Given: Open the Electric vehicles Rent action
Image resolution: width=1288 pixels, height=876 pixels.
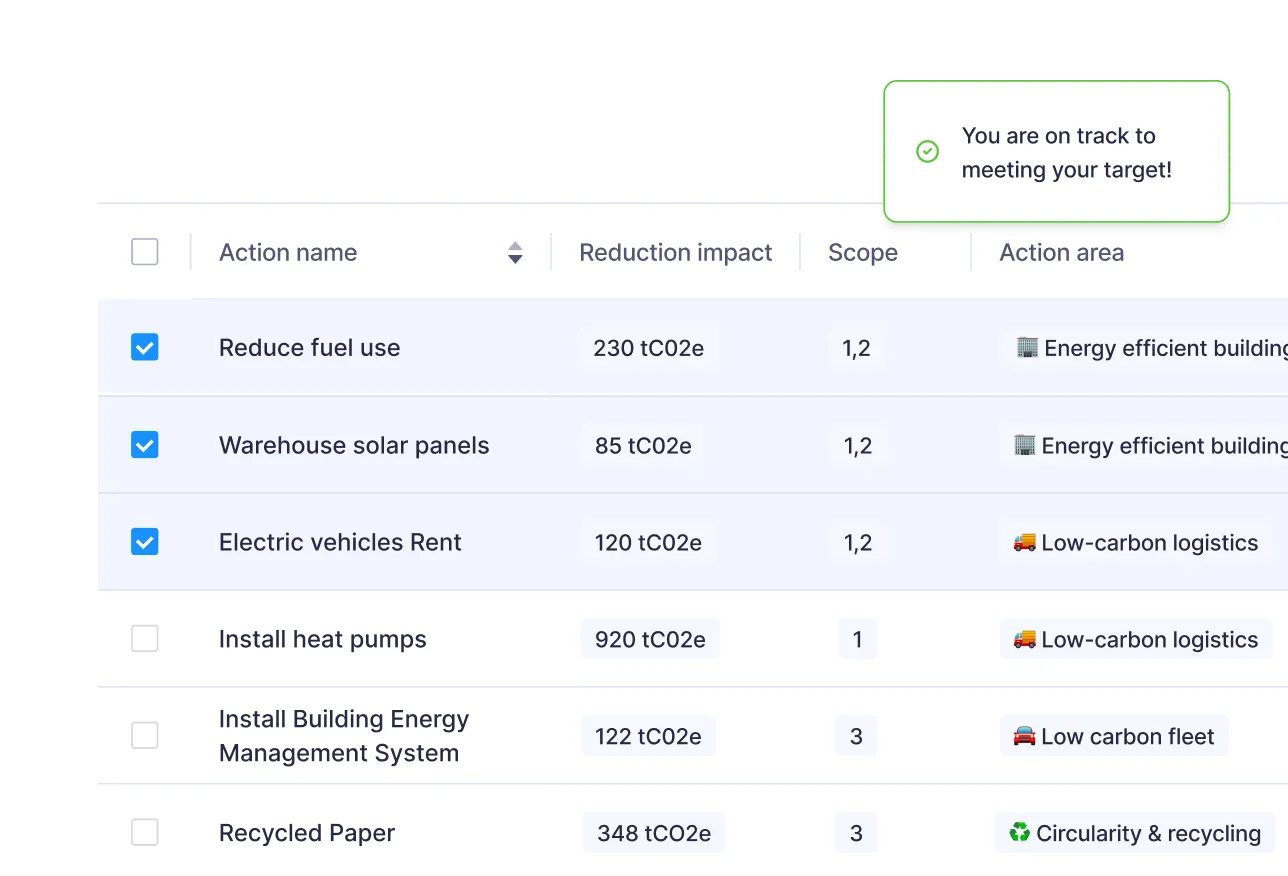Looking at the screenshot, I should (339, 542).
